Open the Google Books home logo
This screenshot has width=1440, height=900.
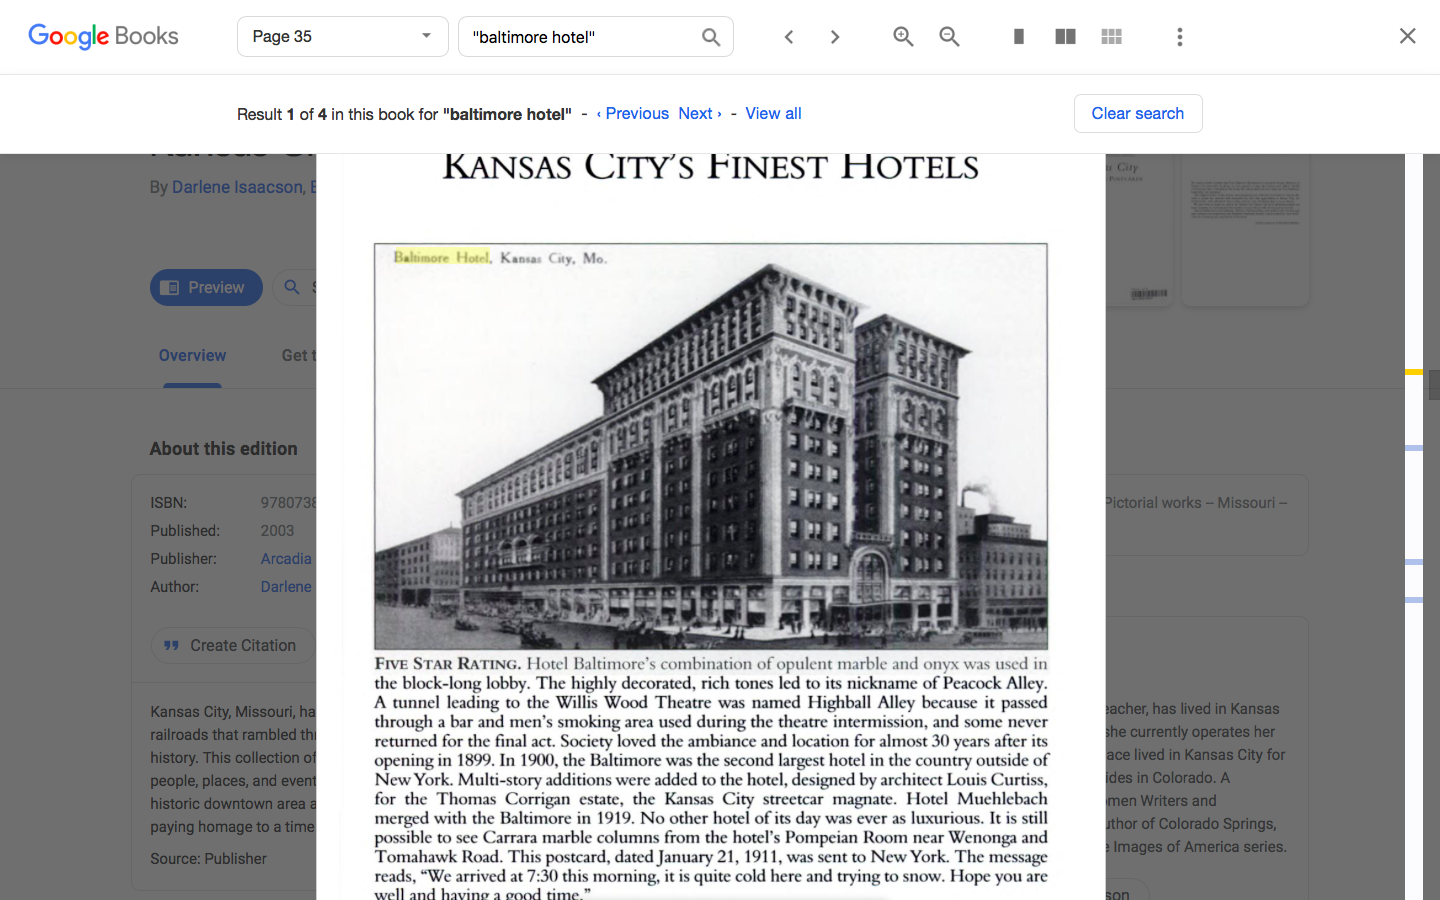(103, 36)
